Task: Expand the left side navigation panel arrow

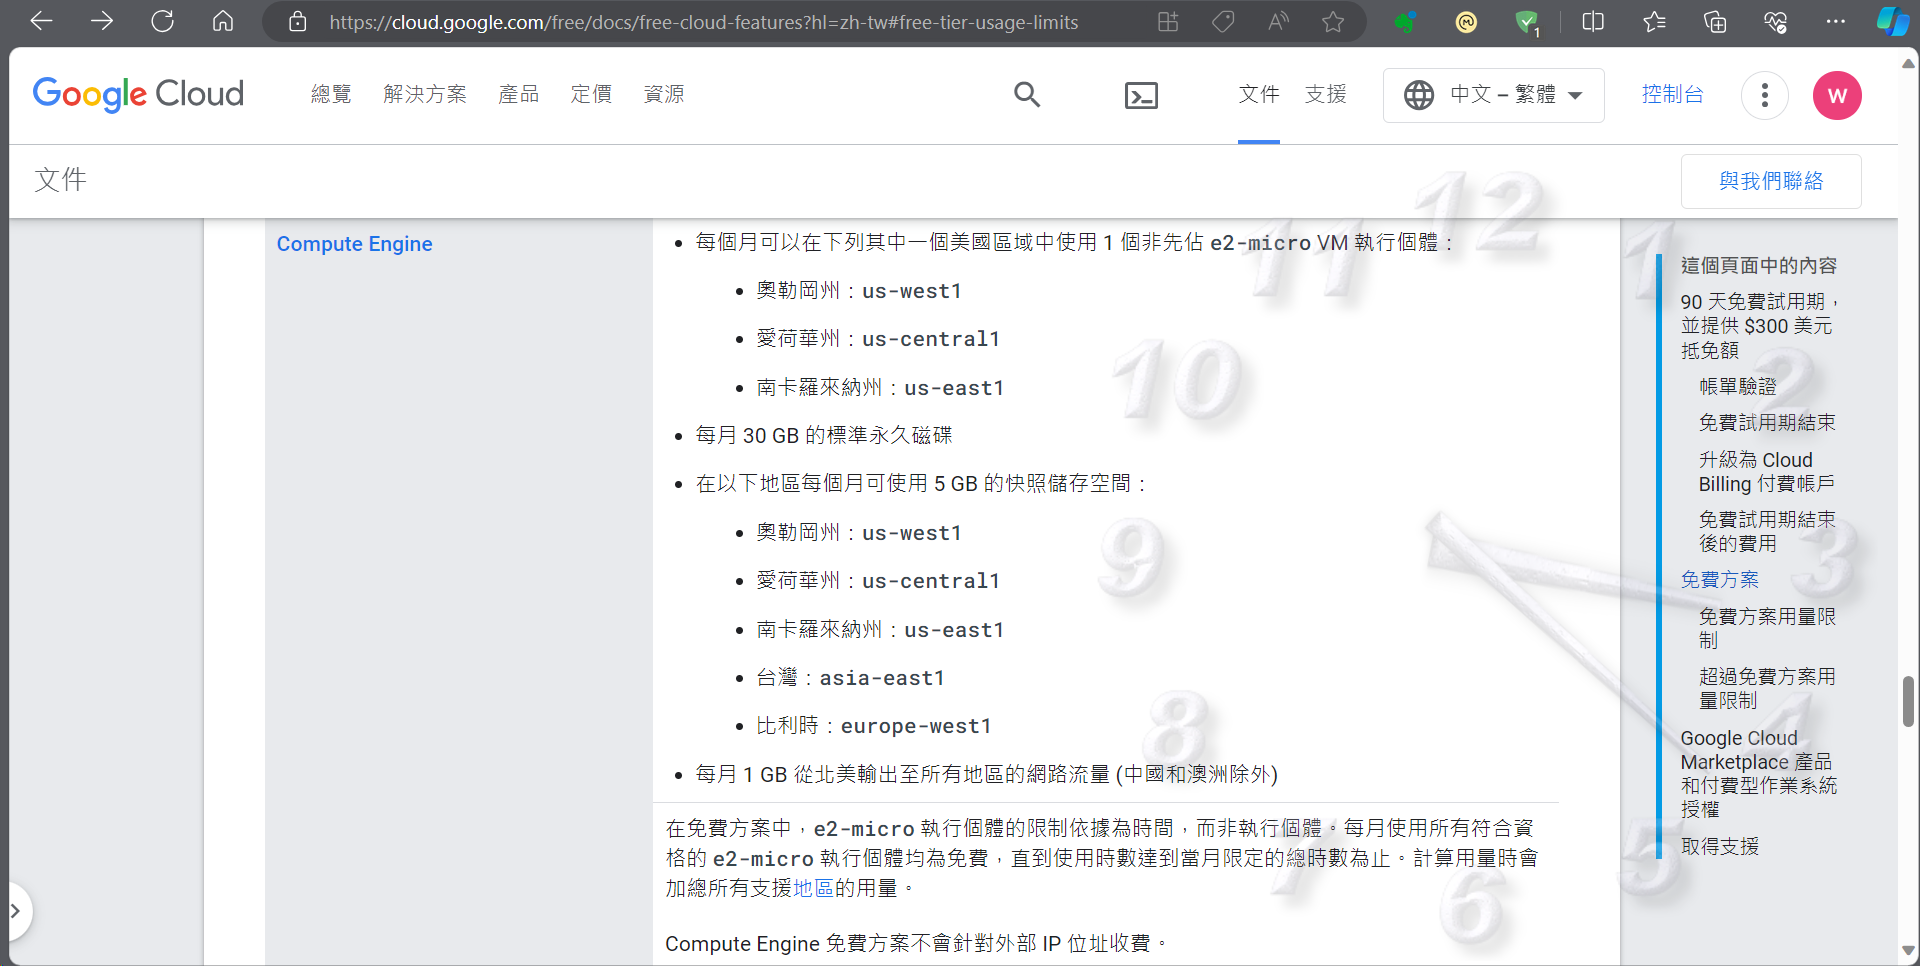Action: coord(16,911)
